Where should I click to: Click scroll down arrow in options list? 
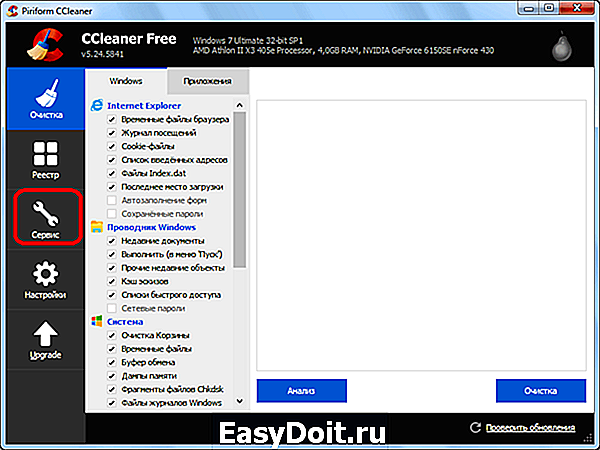click(x=240, y=401)
